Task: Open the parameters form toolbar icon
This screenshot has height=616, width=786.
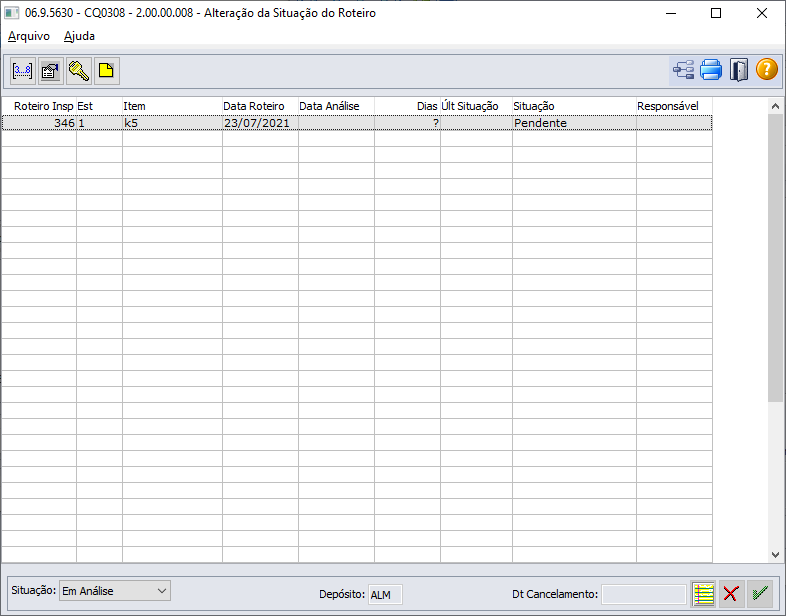Action: (51, 71)
